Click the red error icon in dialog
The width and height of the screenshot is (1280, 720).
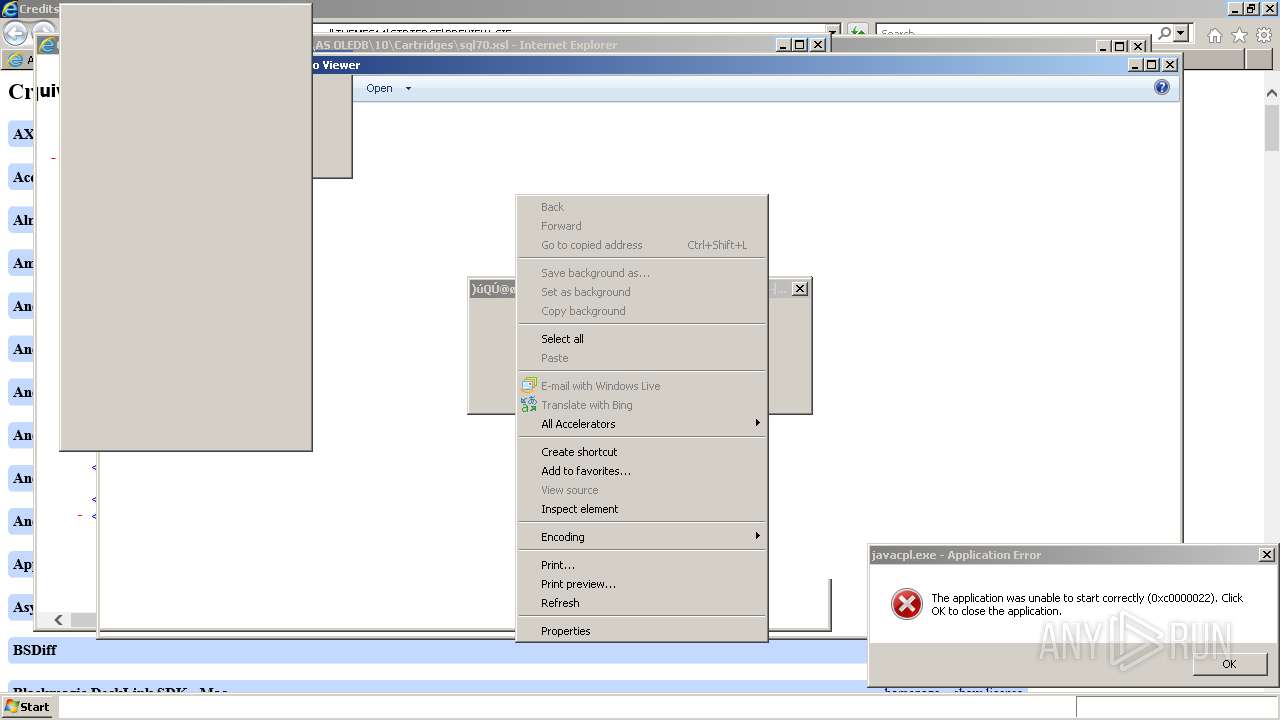tap(906, 604)
